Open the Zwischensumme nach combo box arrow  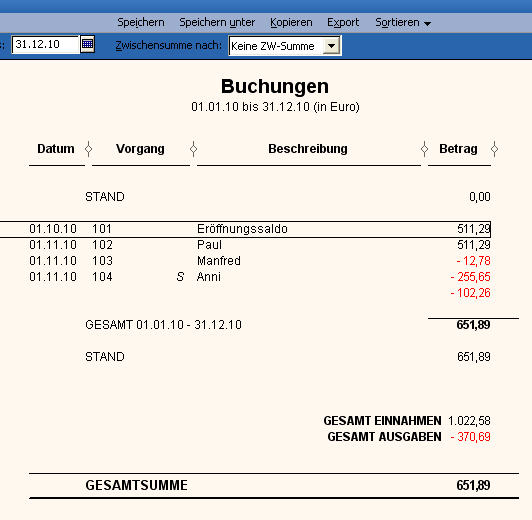(331, 46)
